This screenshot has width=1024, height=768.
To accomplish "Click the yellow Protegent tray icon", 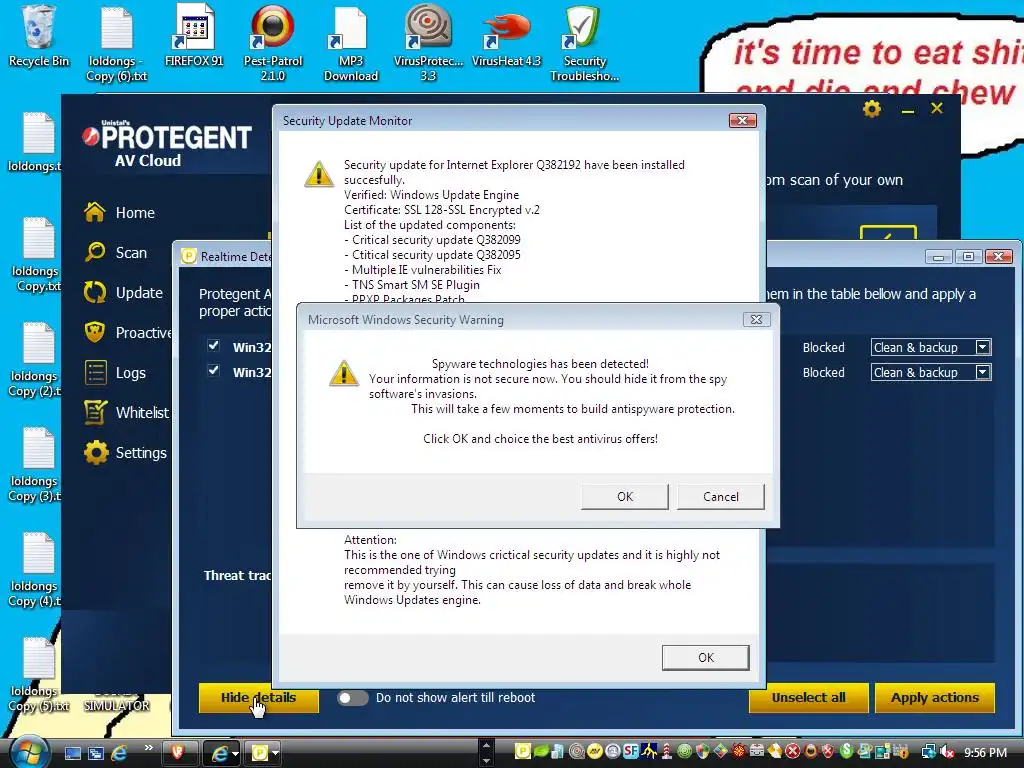I will pos(522,752).
